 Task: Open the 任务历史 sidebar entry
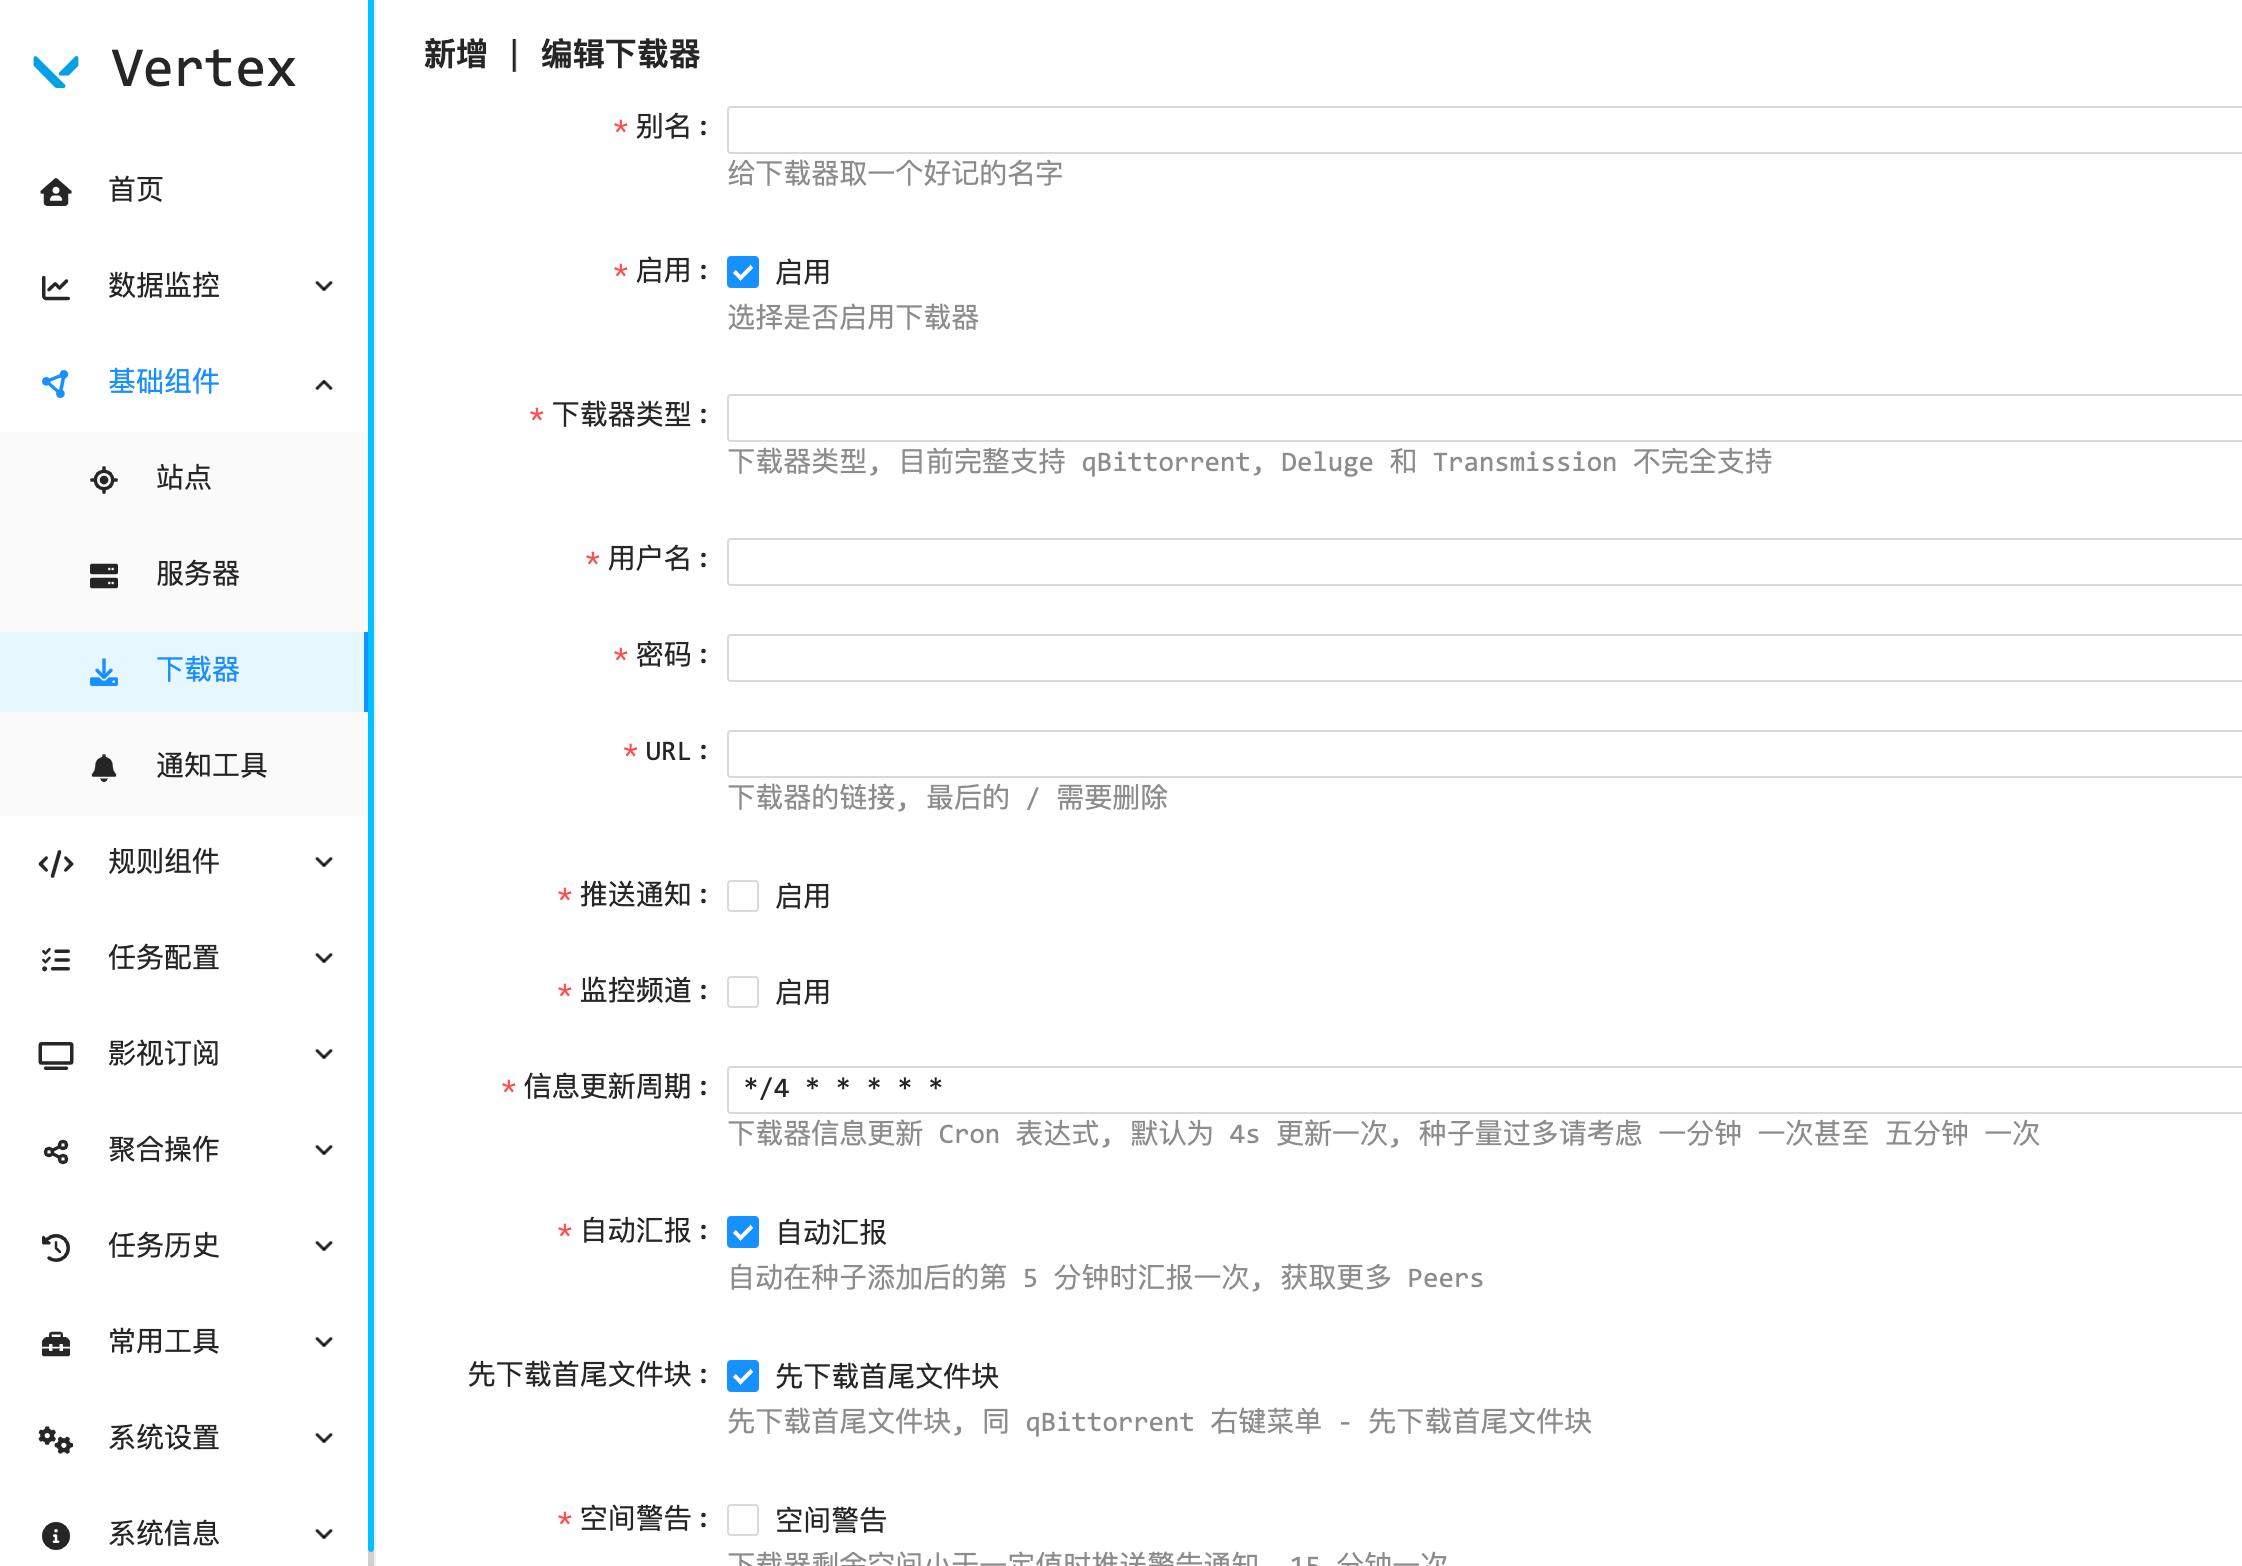coord(163,1246)
